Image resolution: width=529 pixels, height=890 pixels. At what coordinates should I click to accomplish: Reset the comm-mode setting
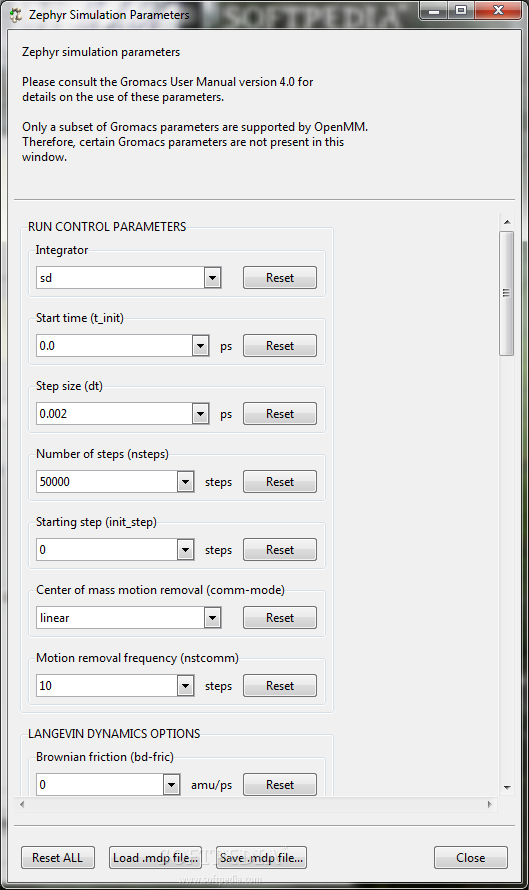280,618
